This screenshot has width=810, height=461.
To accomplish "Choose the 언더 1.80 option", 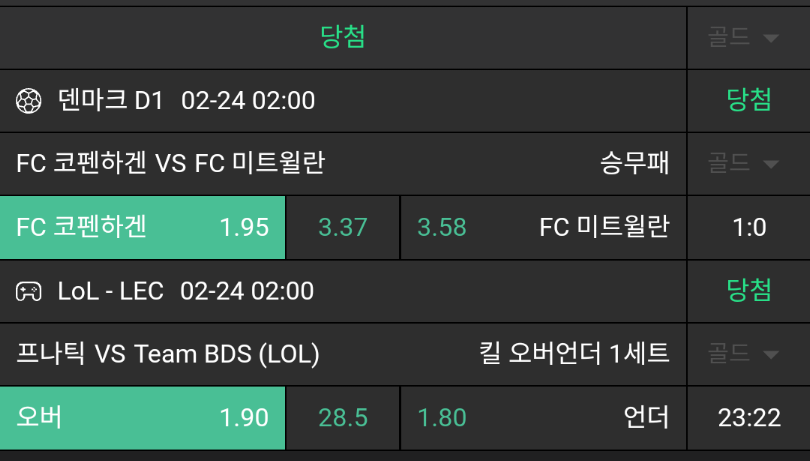I will (x=542, y=418).
